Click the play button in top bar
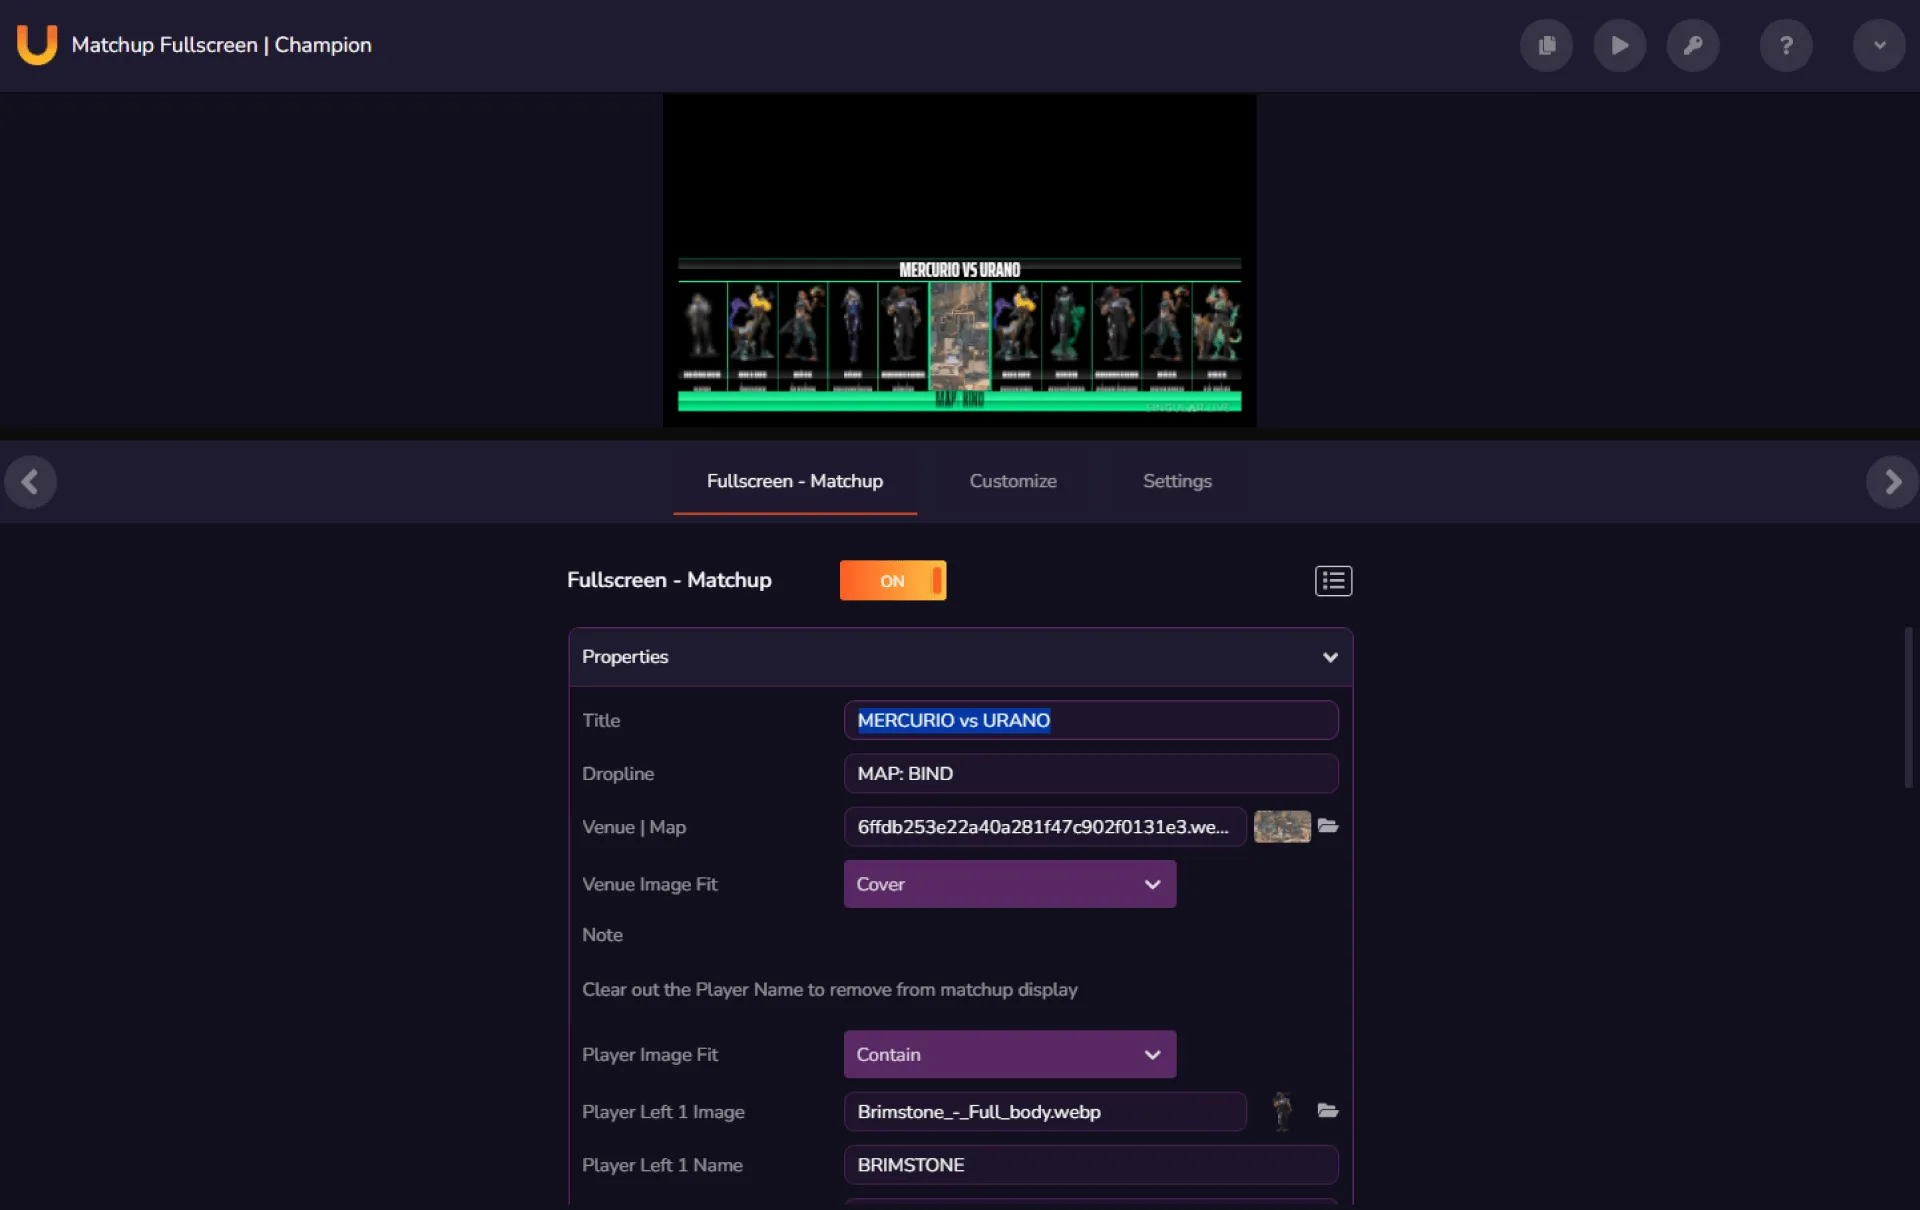 (1619, 45)
